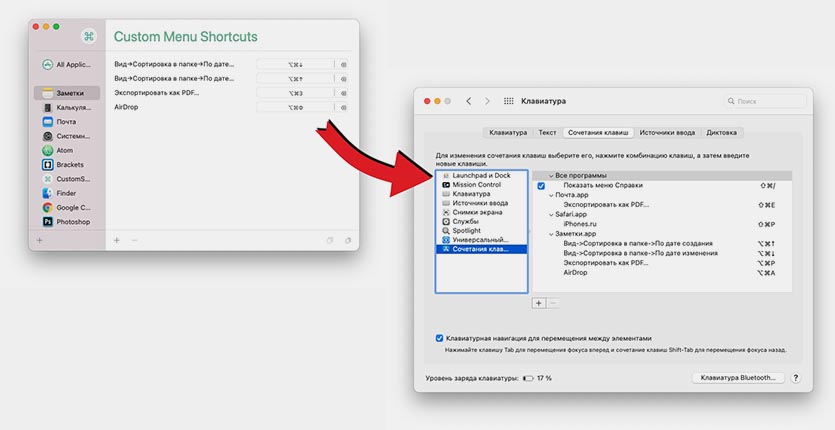Select Atom app in Custom Shortcuts sidebar
This screenshot has width=835, height=430.
[x=58, y=150]
